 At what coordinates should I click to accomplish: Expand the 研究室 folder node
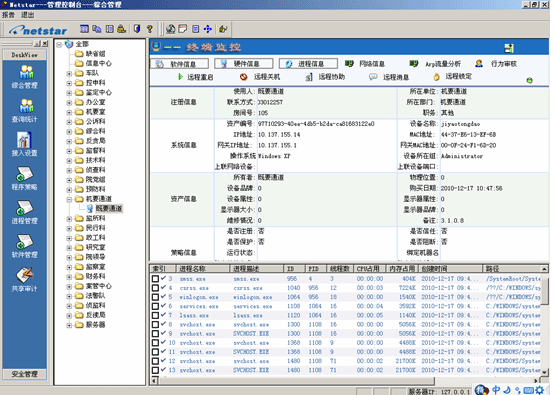69,248
